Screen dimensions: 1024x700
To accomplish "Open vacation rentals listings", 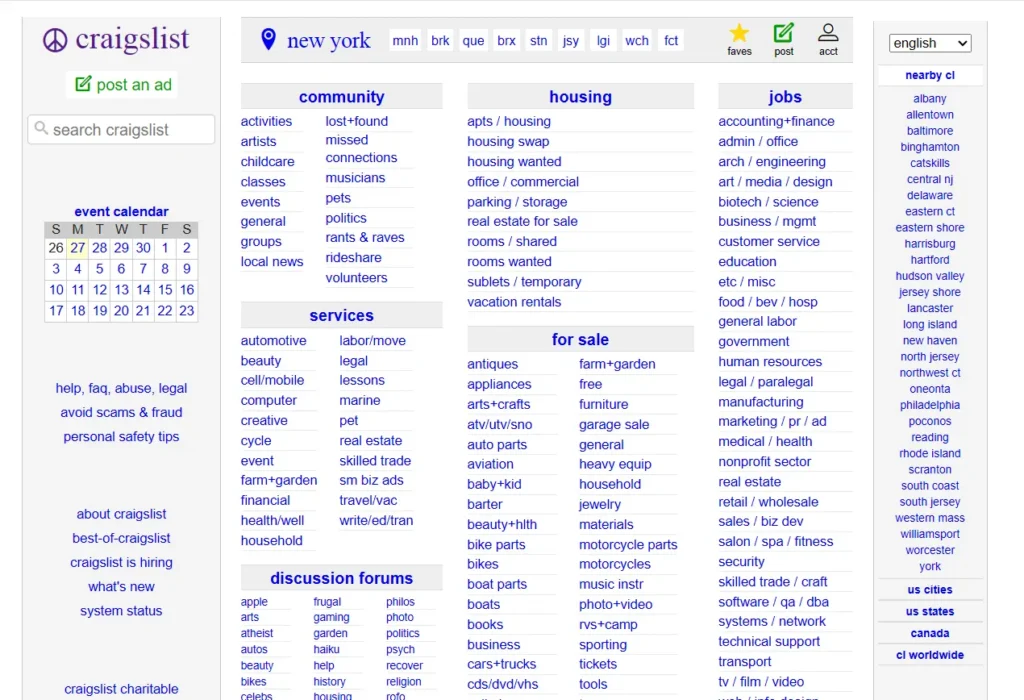I will click(x=514, y=302).
